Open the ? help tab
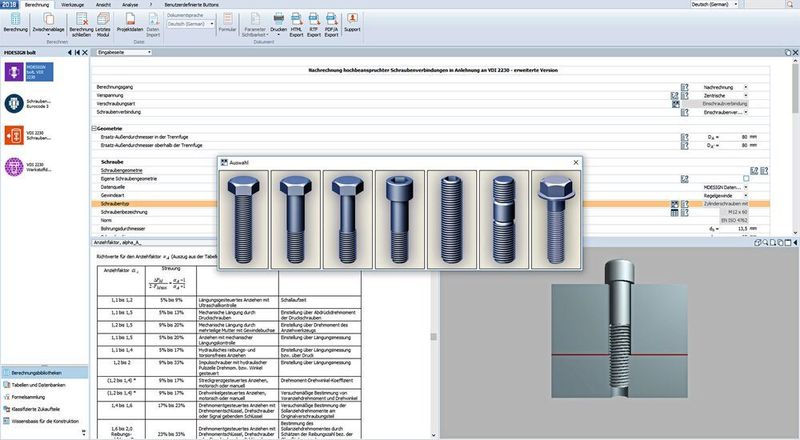800x440 pixels. (x=151, y=5)
